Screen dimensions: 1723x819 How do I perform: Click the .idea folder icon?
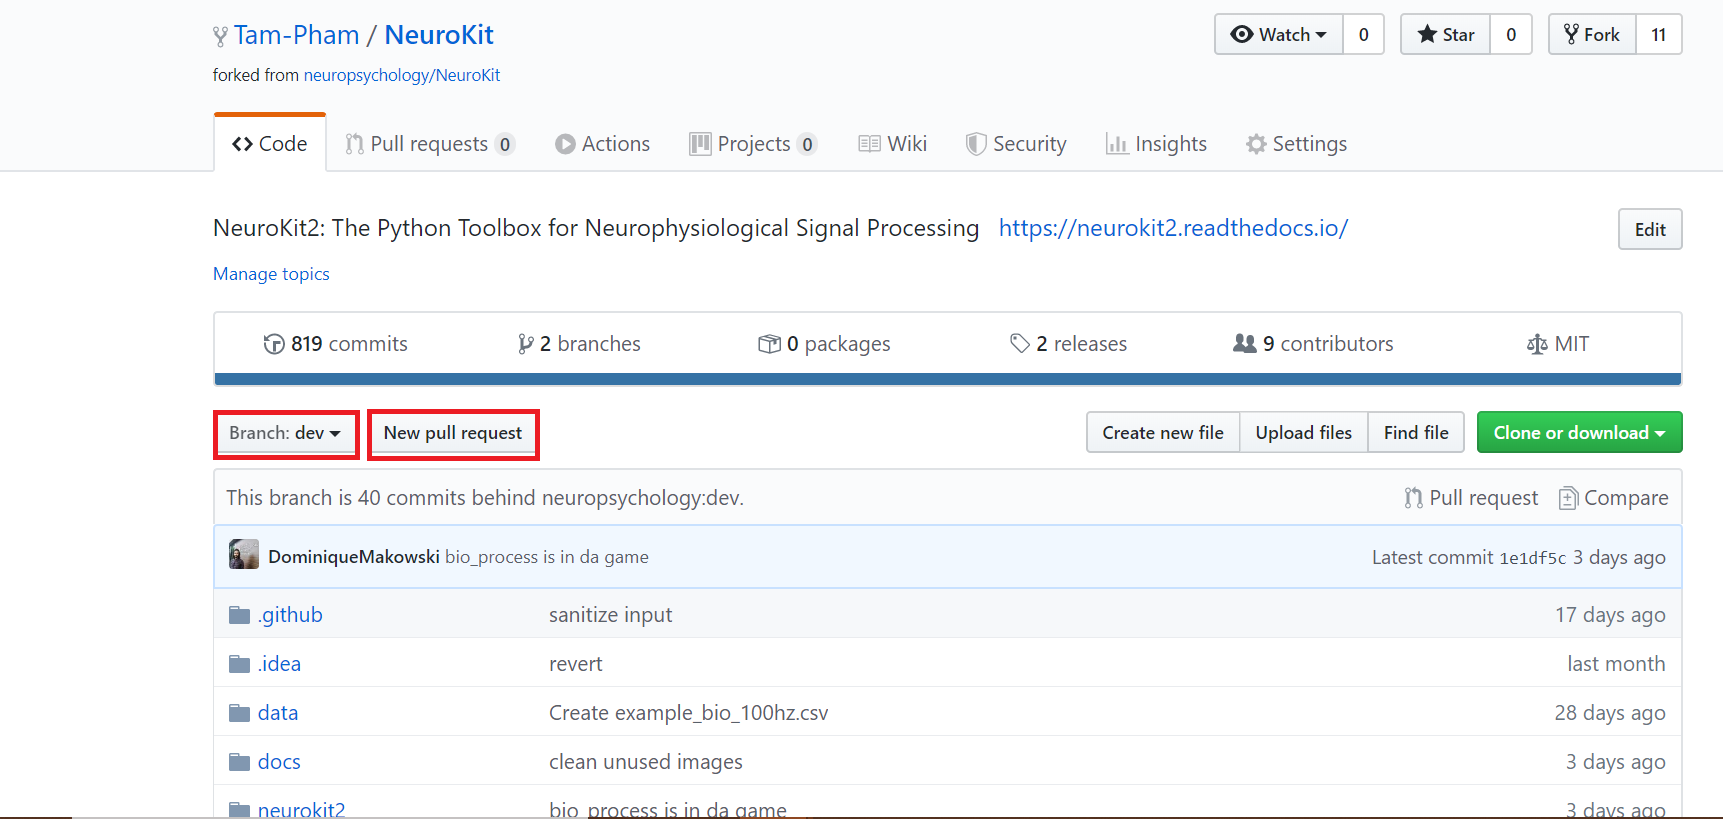[239, 664]
